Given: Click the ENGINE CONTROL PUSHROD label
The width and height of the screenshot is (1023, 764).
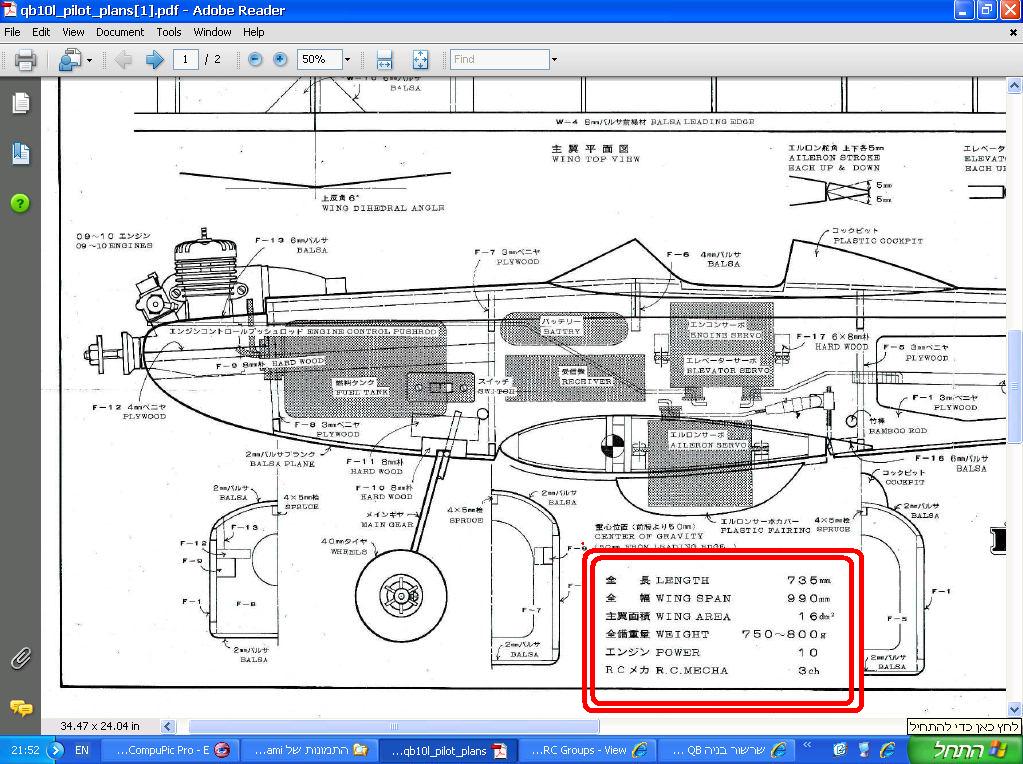Looking at the screenshot, I should coord(371,331).
